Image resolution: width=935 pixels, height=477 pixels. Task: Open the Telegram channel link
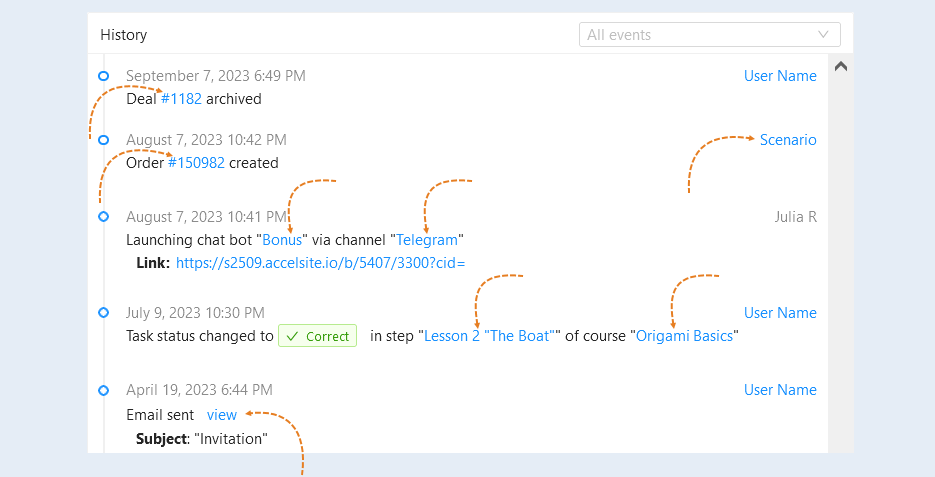click(427, 240)
